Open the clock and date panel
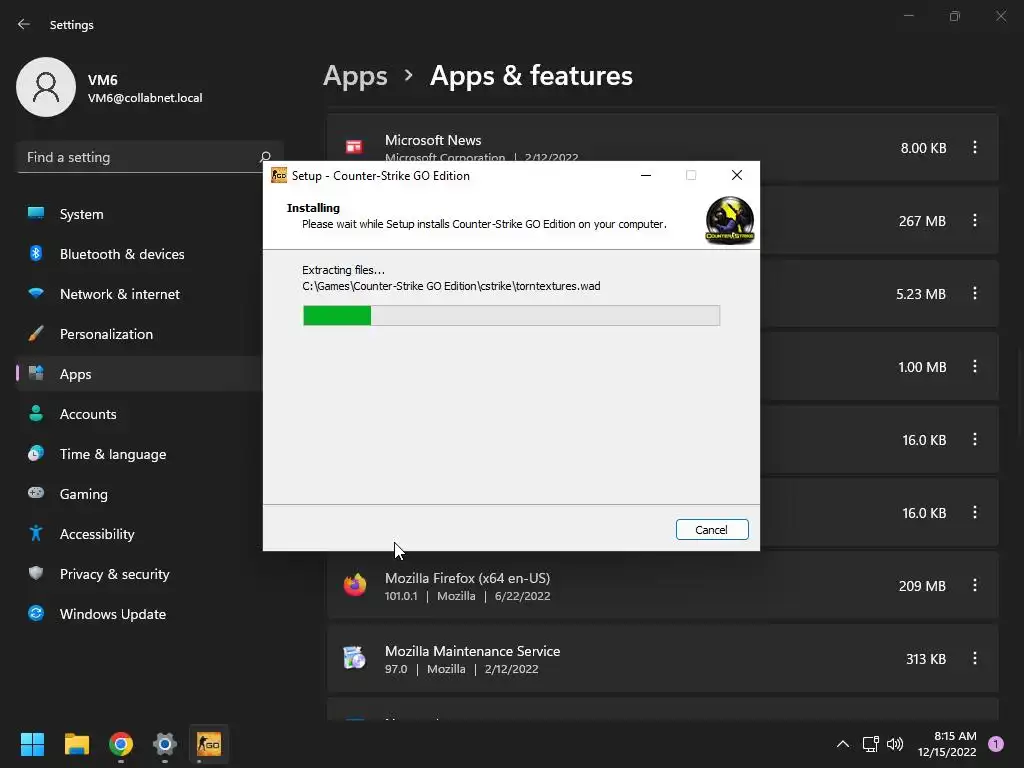The height and width of the screenshot is (768, 1024). tap(946, 744)
